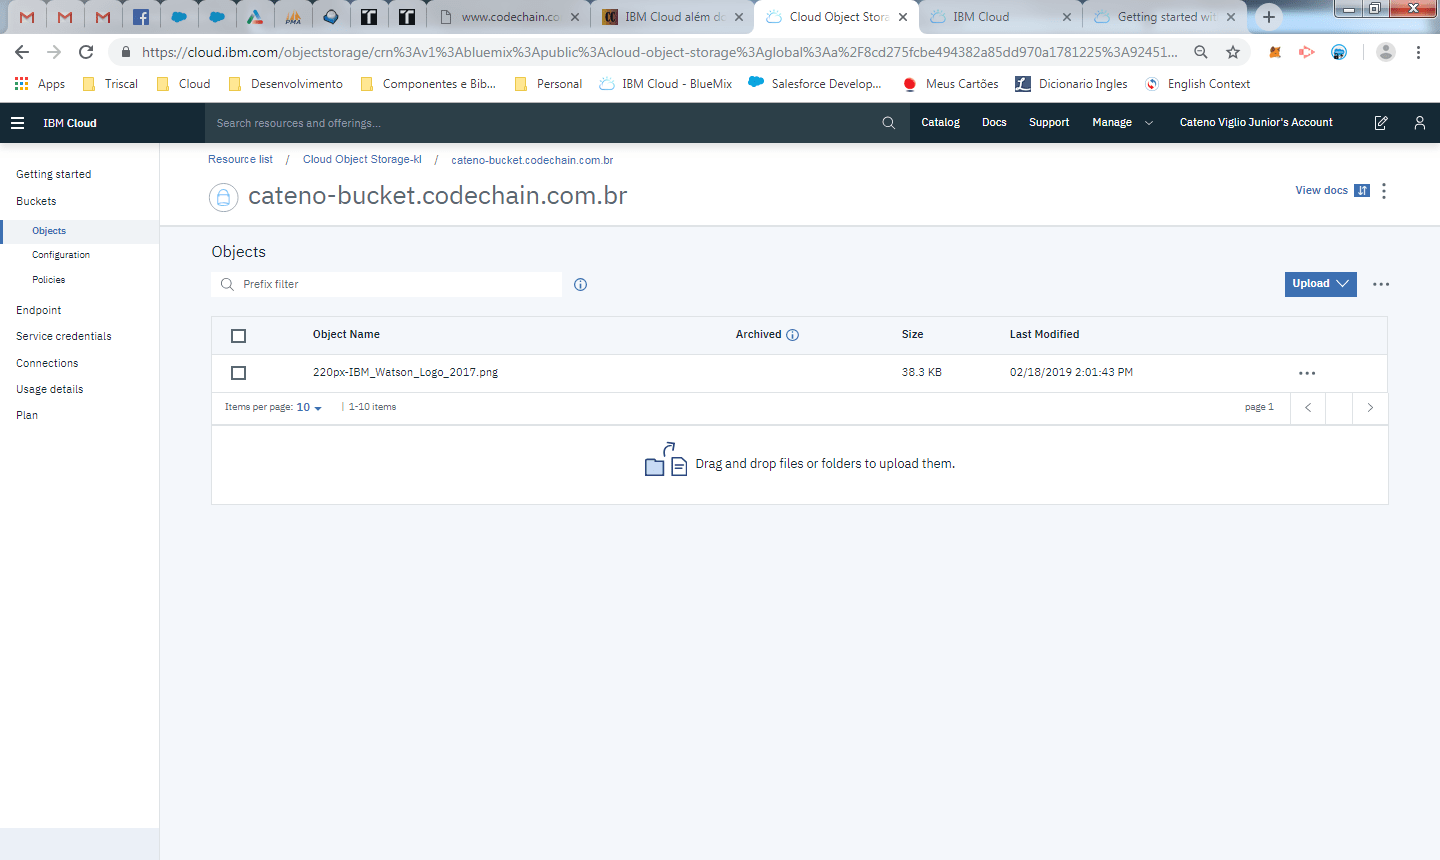Open the IBM Cloud hamburger navigation menu
The height and width of the screenshot is (860, 1440).
click(17, 123)
